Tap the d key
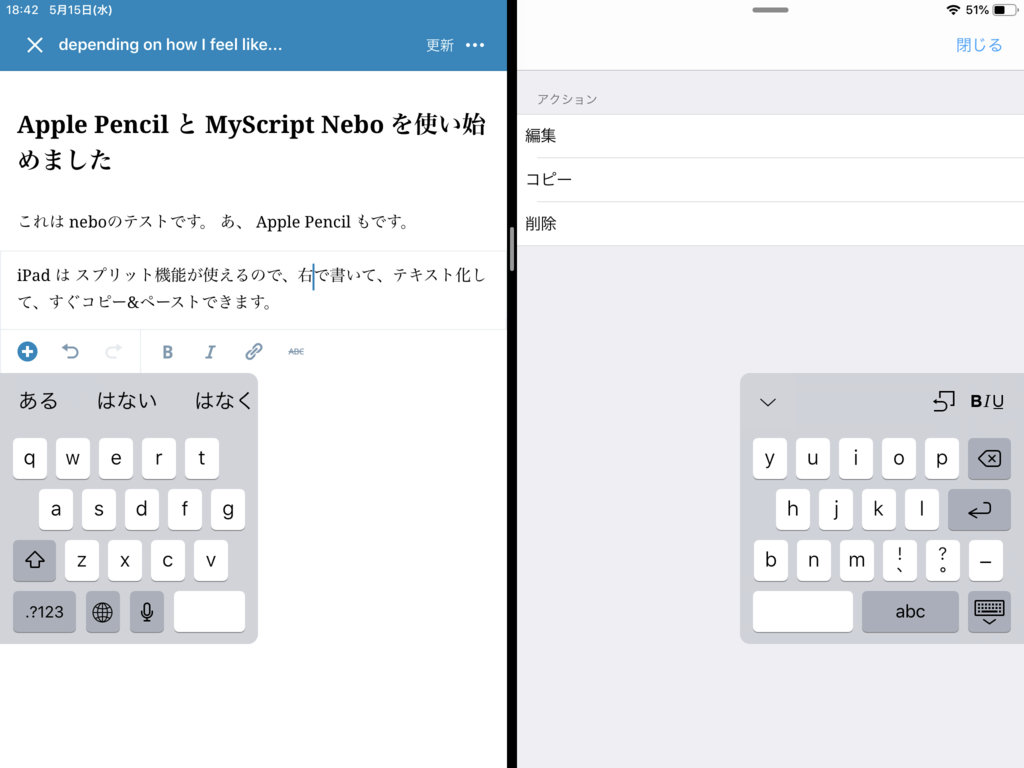 point(142,509)
